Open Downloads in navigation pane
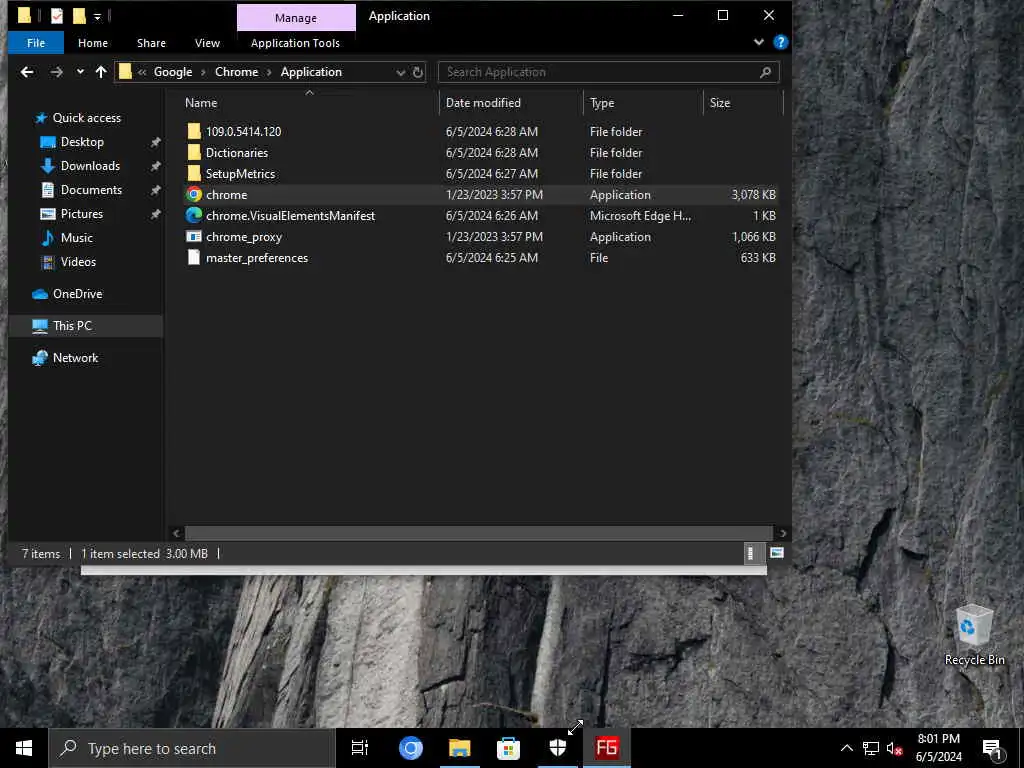The image size is (1024, 768). pyautogui.click(x=90, y=166)
